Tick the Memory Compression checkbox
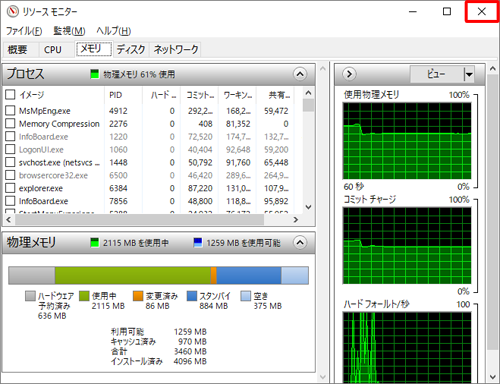 coord(10,123)
